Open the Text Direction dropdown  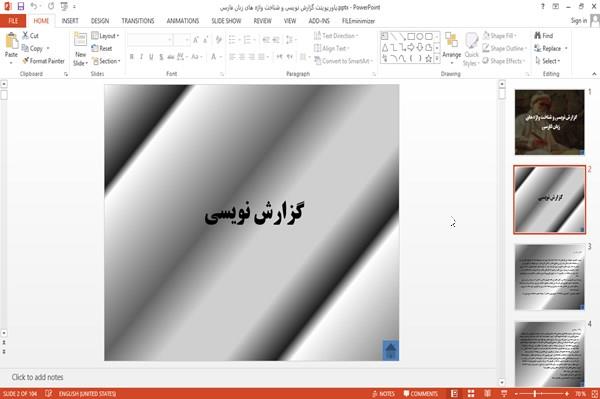336,36
